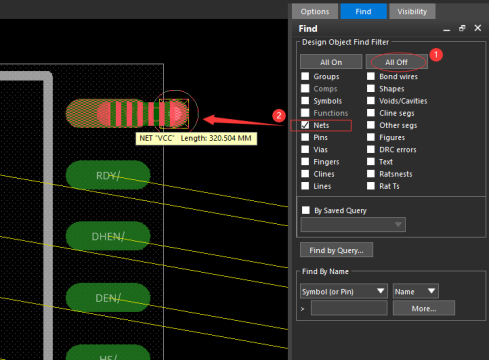Switch to the Options tab
The width and height of the screenshot is (489, 361).
[315, 12]
